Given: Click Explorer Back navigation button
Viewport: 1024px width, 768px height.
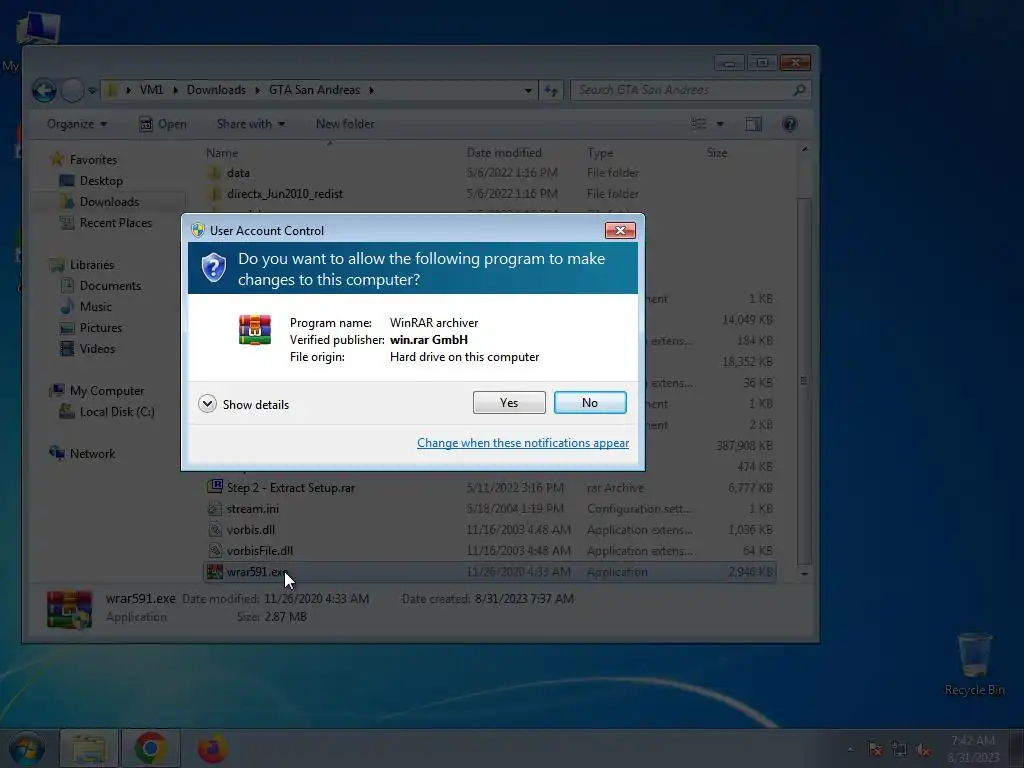Looking at the screenshot, I should [44, 90].
